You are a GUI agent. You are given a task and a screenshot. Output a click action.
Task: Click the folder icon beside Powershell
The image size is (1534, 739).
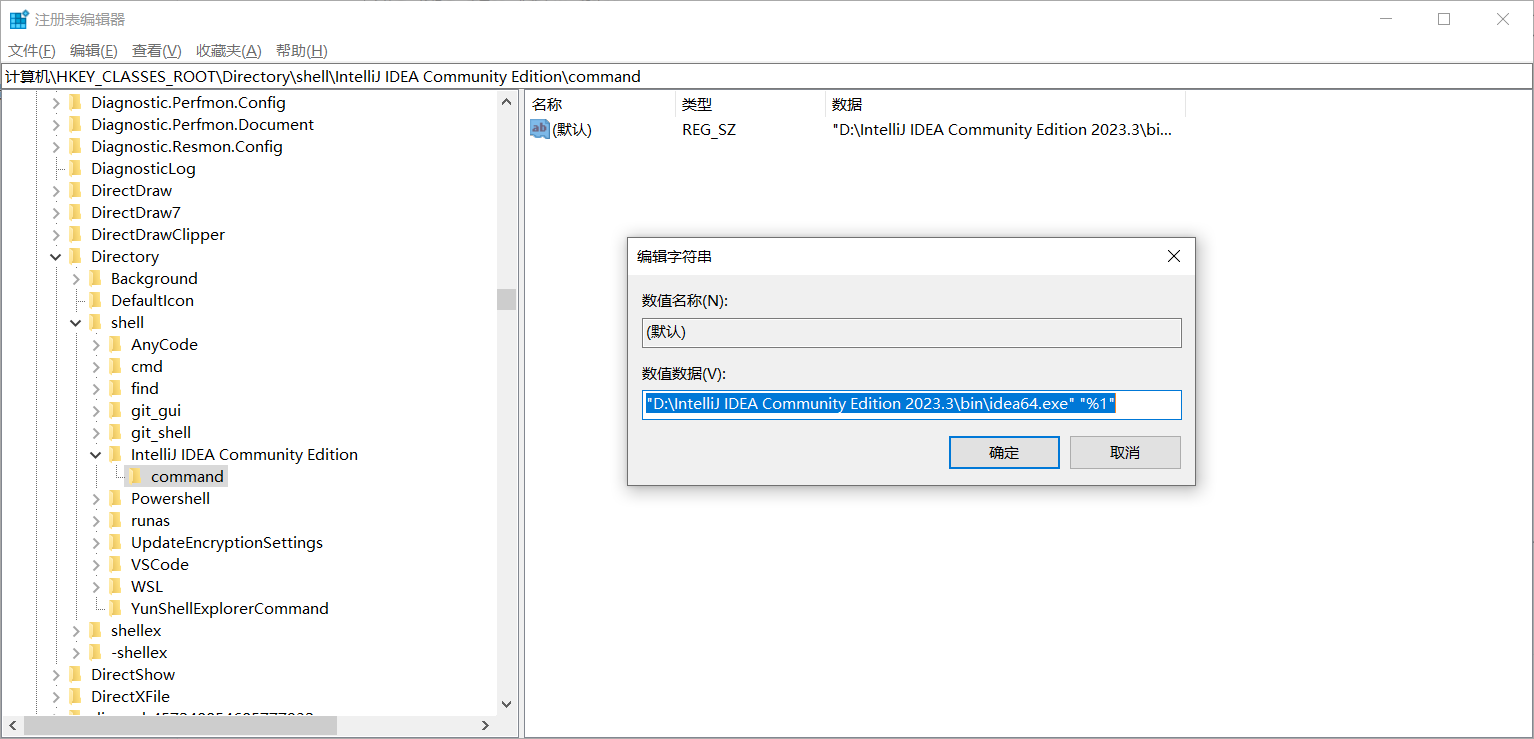pos(116,498)
